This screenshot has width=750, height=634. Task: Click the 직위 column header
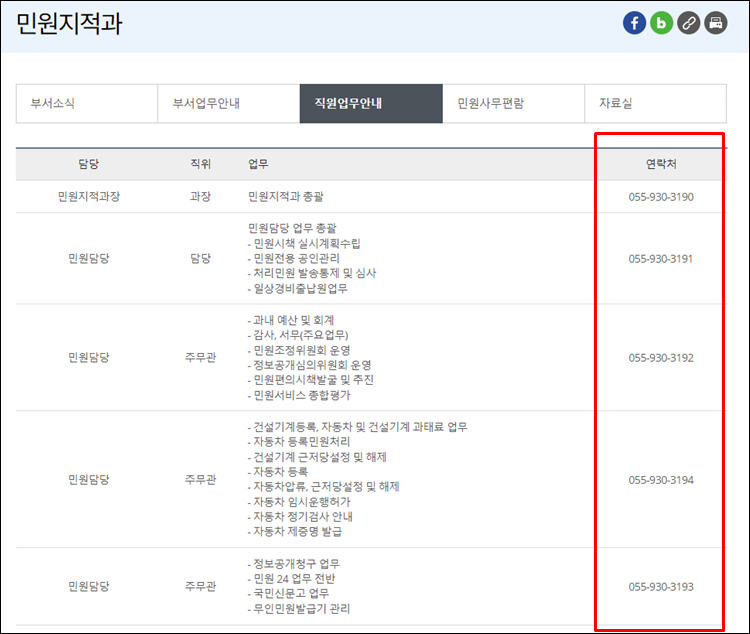pyautogui.click(x=200, y=164)
